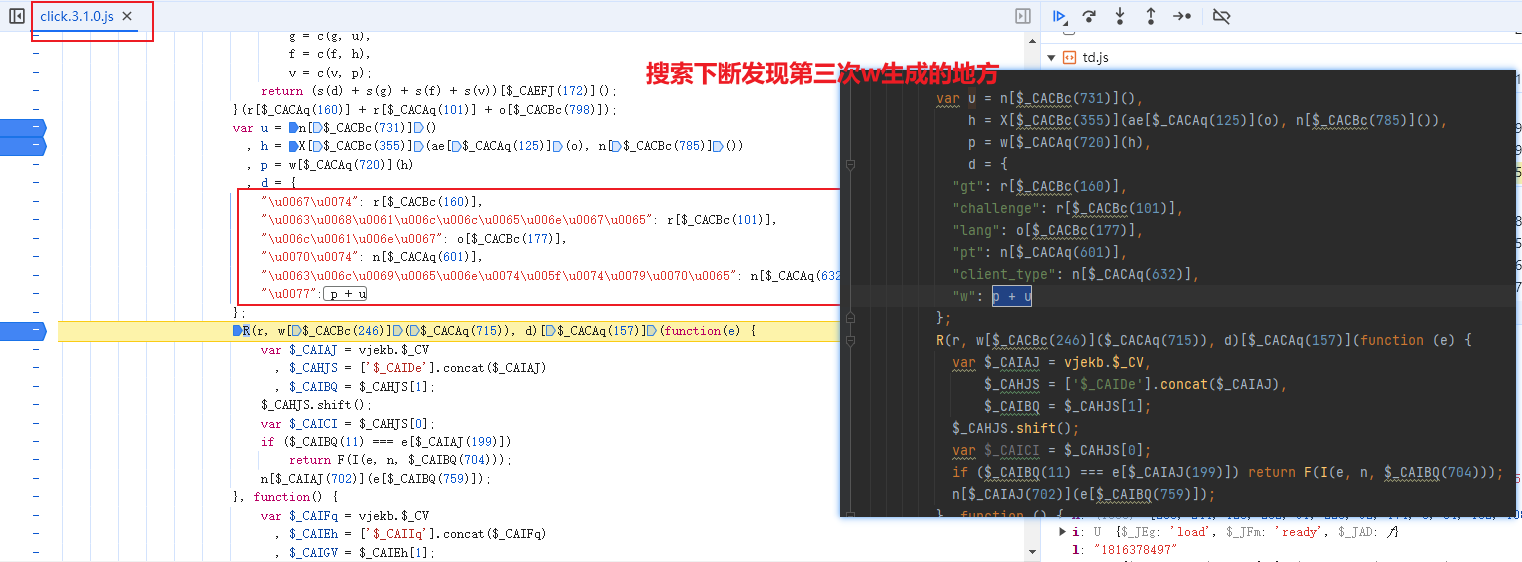Remove gutter breakpoint on 'var u' line
The height and width of the screenshot is (562, 1522).
(x=22, y=128)
